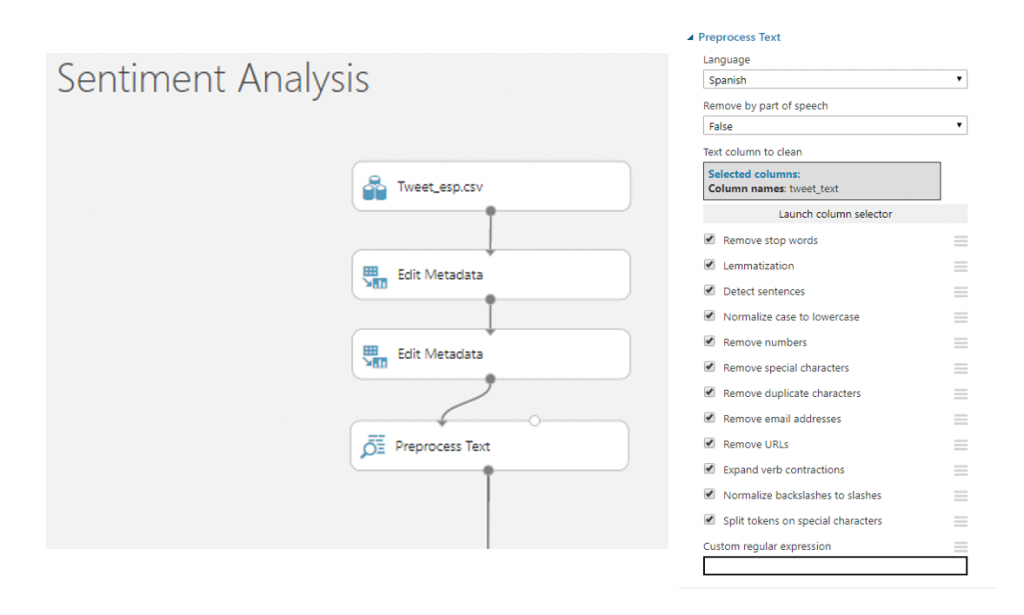The image size is (1024, 615).
Task: Disable the Remove email addresses checkbox
Action: [x=710, y=419]
